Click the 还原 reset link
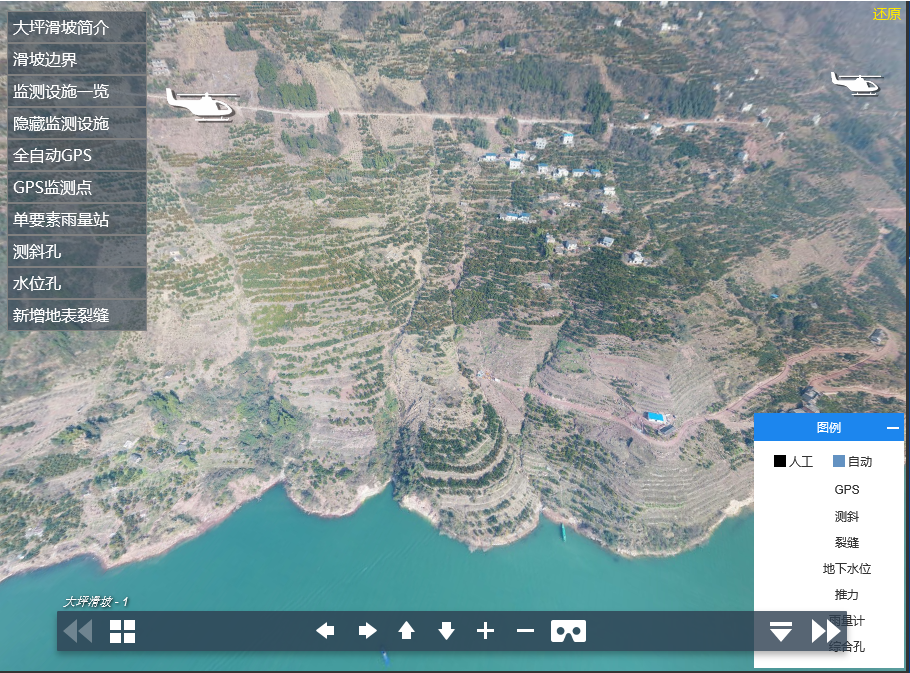Viewport: 910px width, 673px height. pos(886,14)
